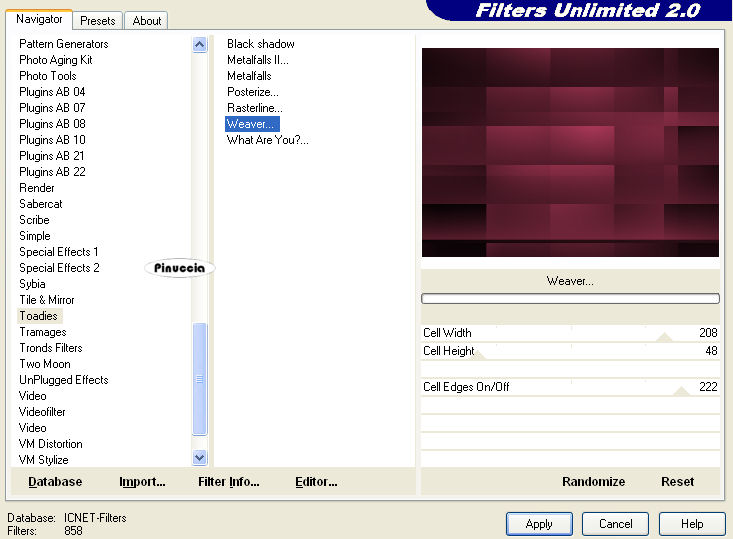Choose the What Are You?... filter
The height and width of the screenshot is (539, 733).
267,140
